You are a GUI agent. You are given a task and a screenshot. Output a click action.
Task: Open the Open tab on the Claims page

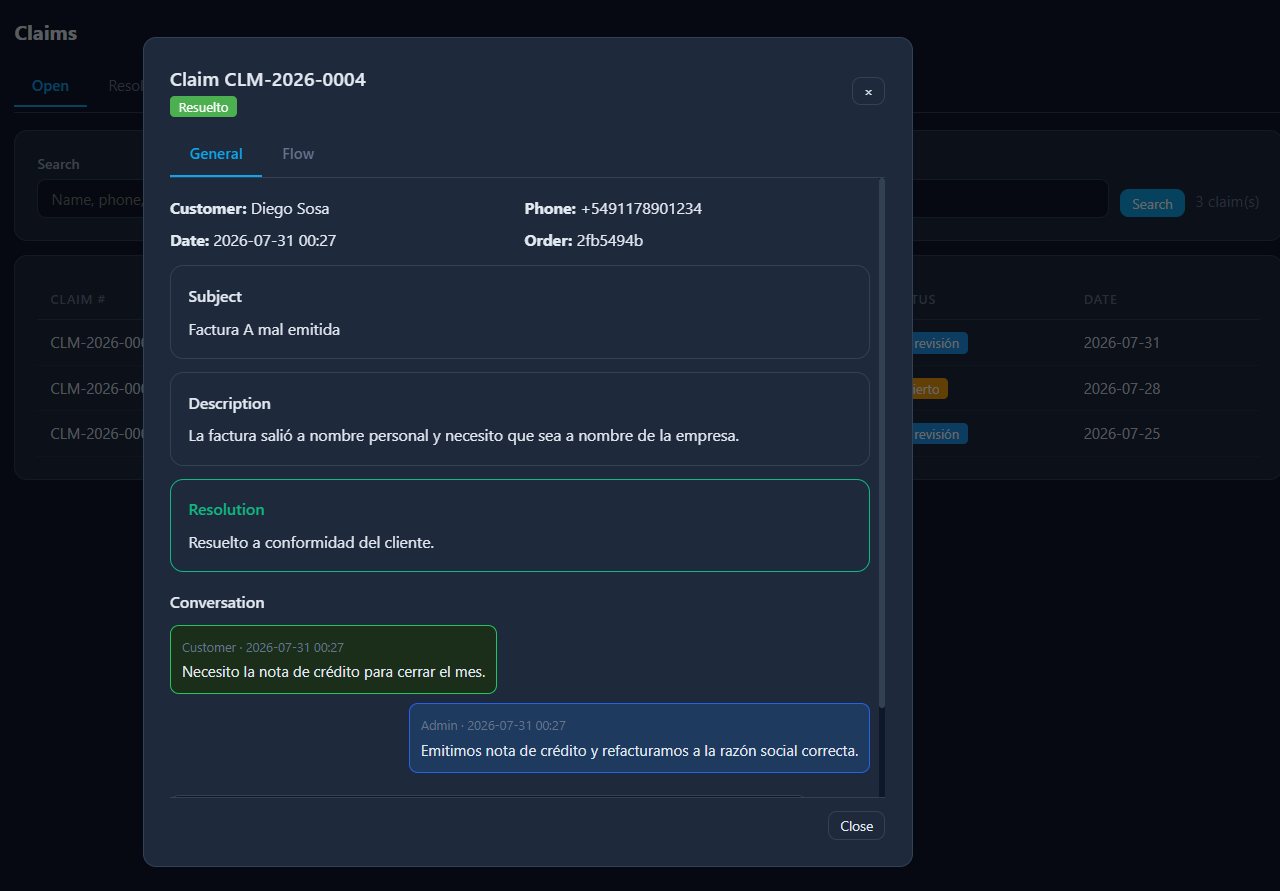point(50,86)
